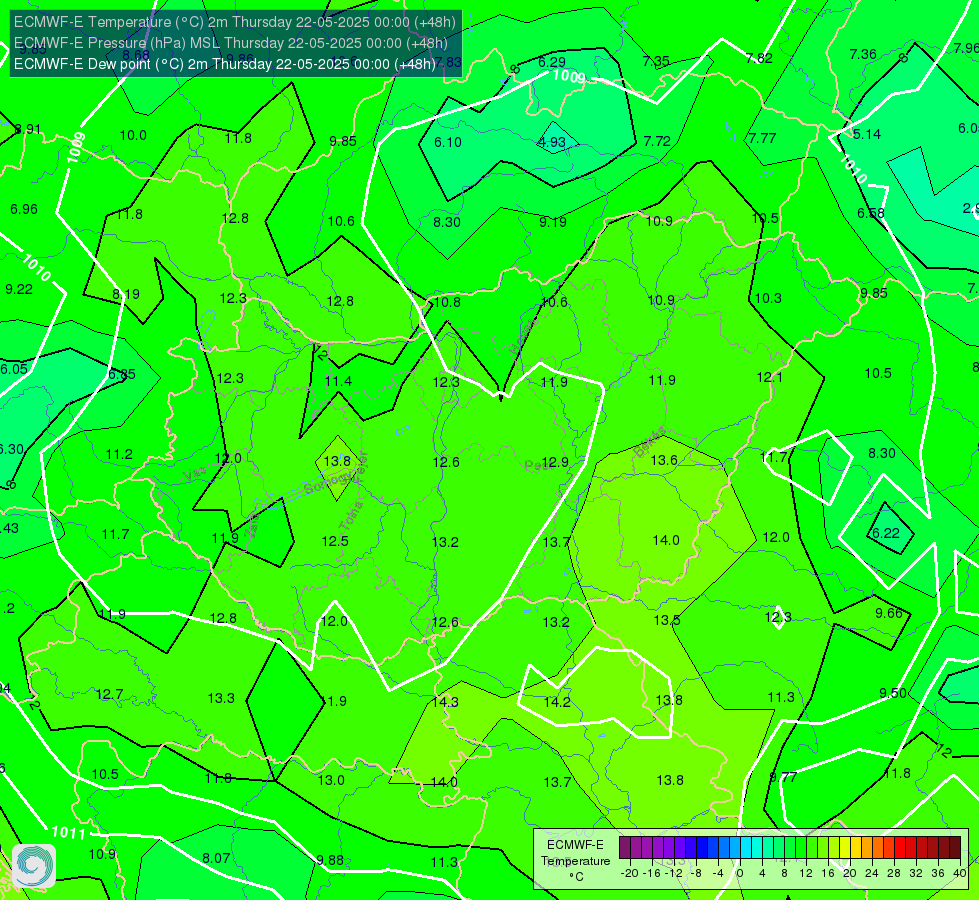
Task: Click the 7.35 temperature value
Action: click(x=656, y=61)
